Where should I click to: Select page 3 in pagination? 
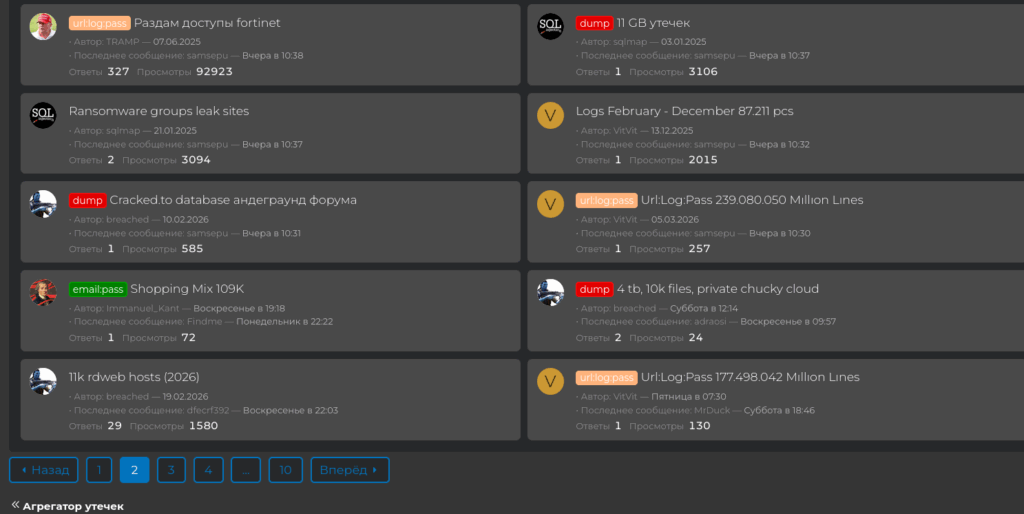tap(171, 470)
